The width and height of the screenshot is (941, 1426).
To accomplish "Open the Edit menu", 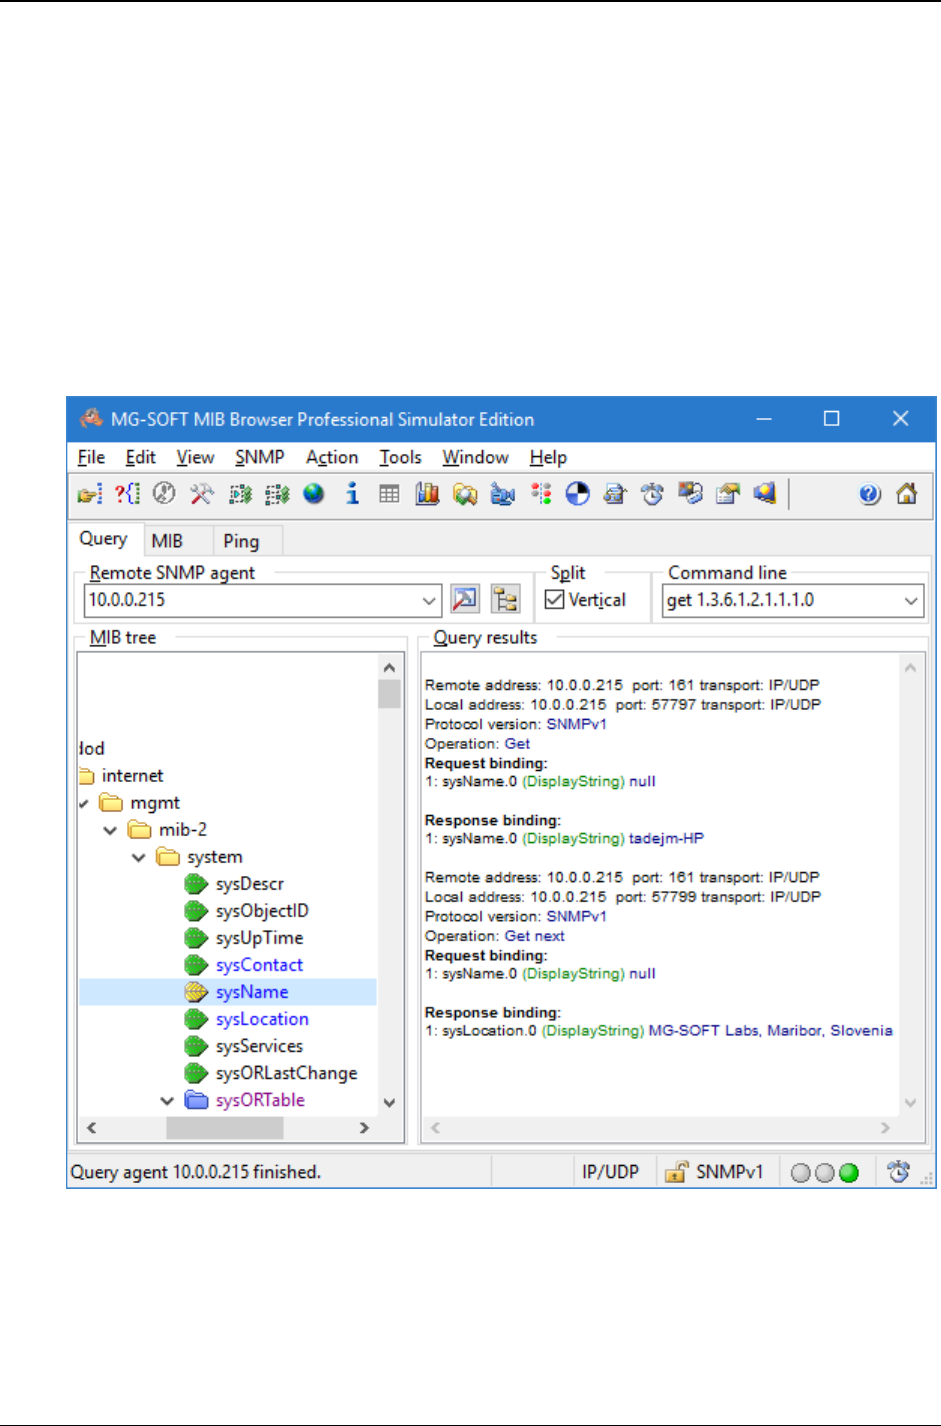I will 140,457.
